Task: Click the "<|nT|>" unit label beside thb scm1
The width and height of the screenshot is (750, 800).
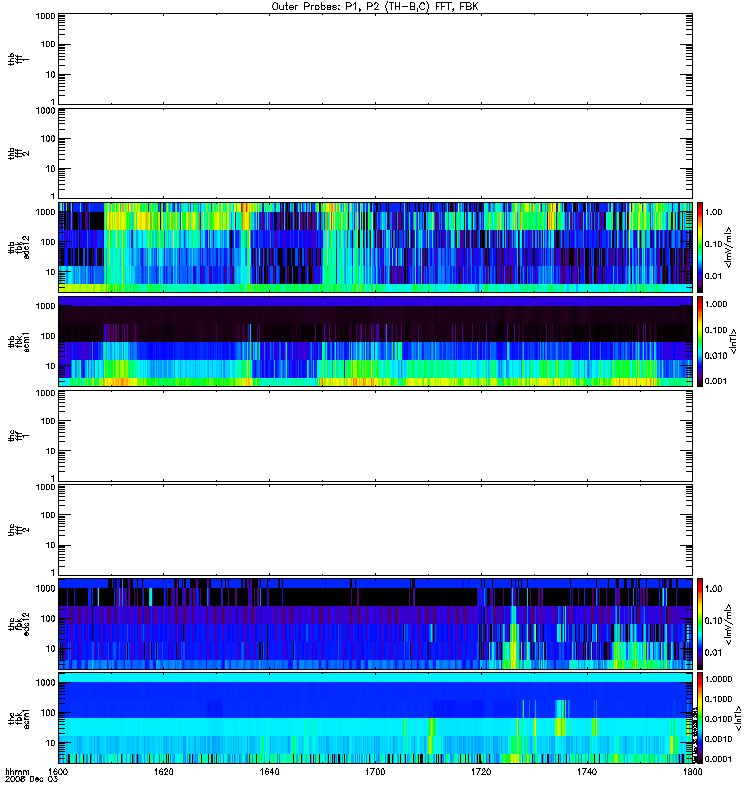Action: coord(734,342)
